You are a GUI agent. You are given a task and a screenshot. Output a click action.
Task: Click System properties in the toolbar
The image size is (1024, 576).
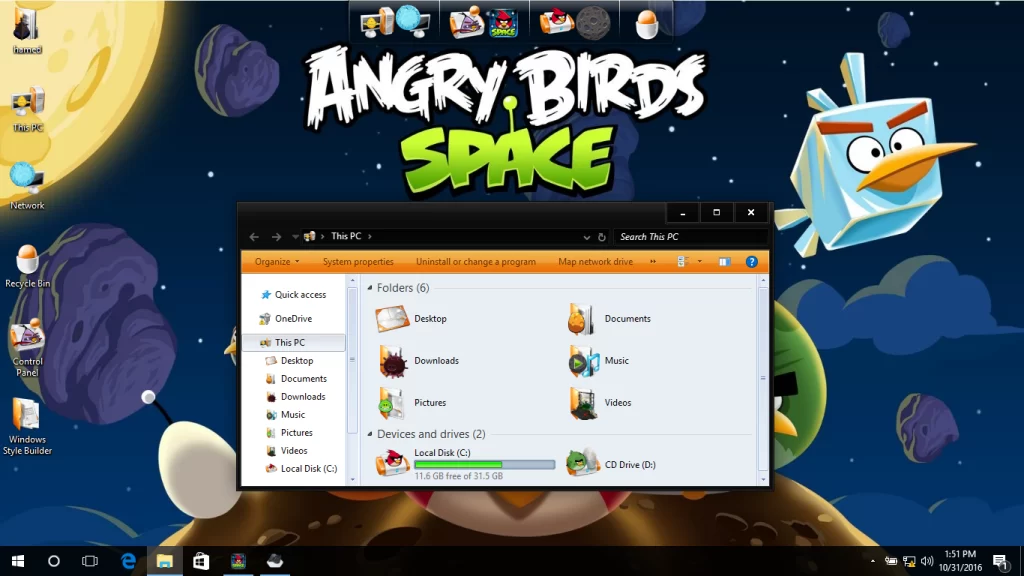click(358, 262)
